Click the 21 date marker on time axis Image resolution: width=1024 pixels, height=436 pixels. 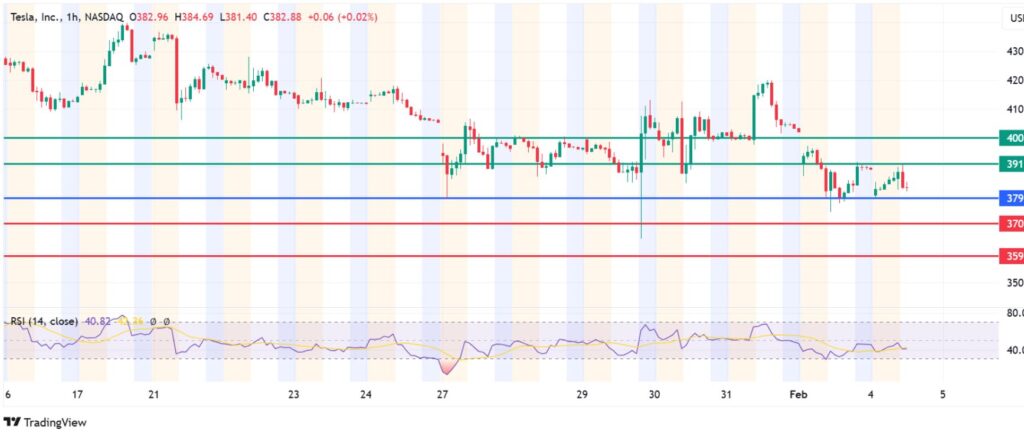(153, 395)
